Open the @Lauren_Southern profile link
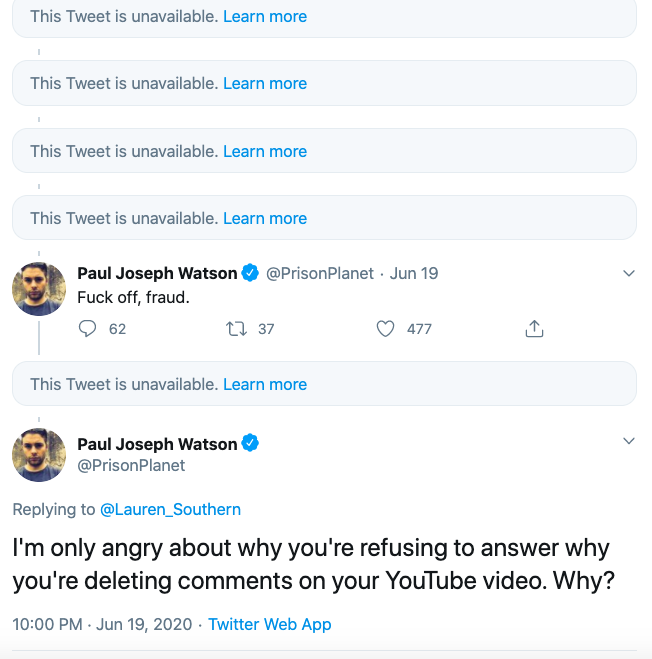 click(170, 509)
